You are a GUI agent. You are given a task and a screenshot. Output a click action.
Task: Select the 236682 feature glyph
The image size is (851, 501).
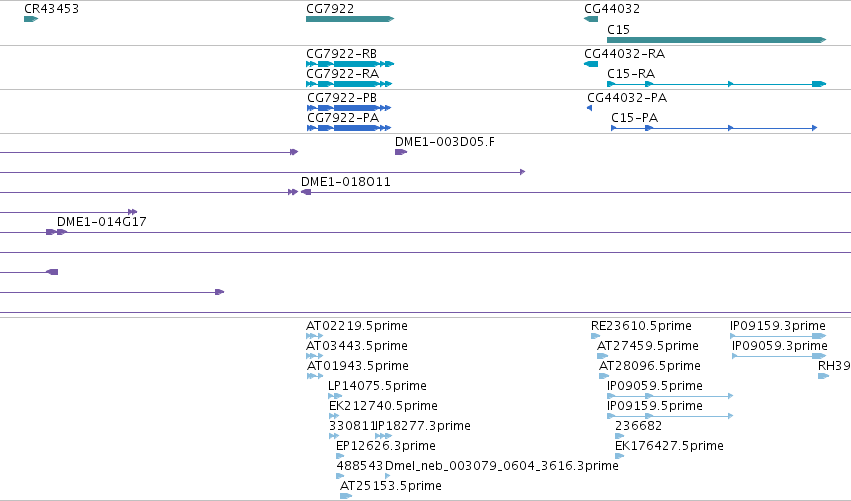click(x=619, y=436)
